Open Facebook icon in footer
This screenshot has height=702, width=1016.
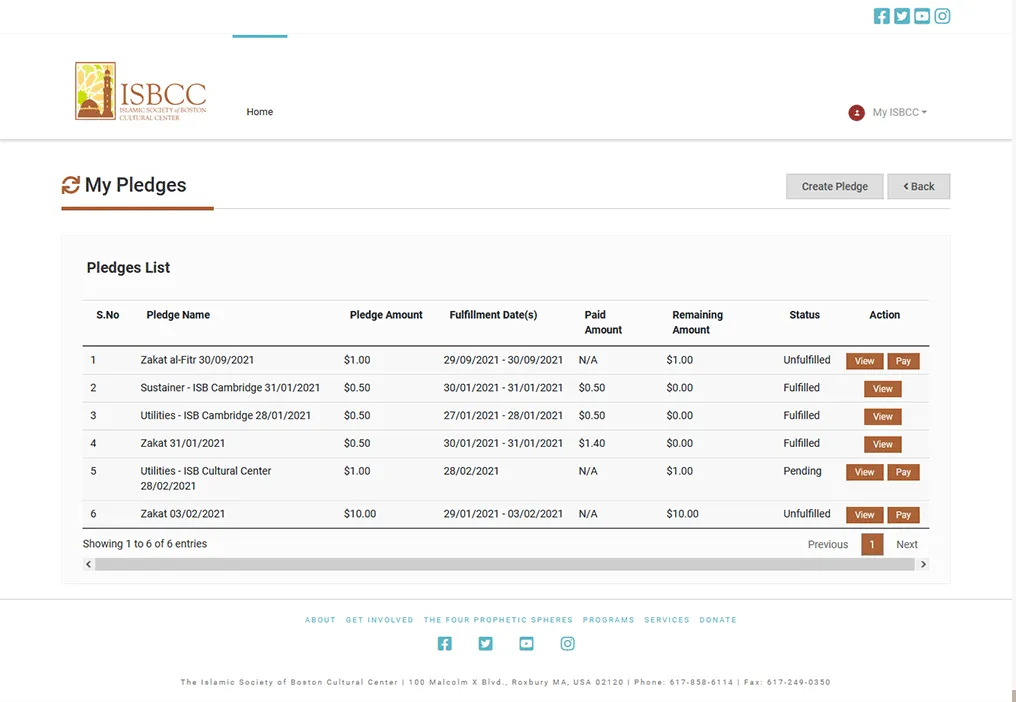coord(444,644)
